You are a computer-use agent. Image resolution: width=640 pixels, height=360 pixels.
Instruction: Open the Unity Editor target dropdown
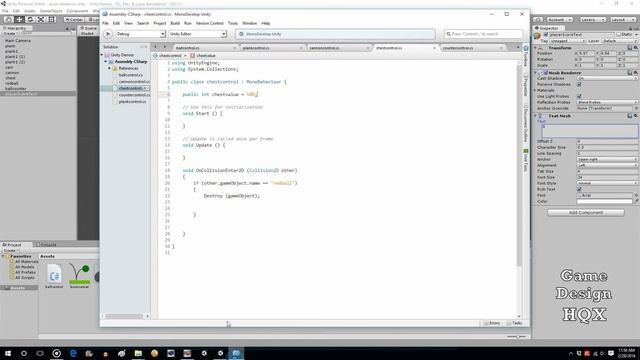tap(198, 34)
